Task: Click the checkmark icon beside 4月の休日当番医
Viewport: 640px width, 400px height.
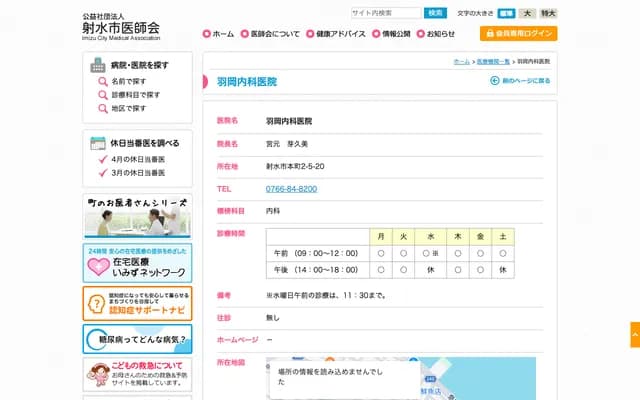Action: (x=103, y=160)
